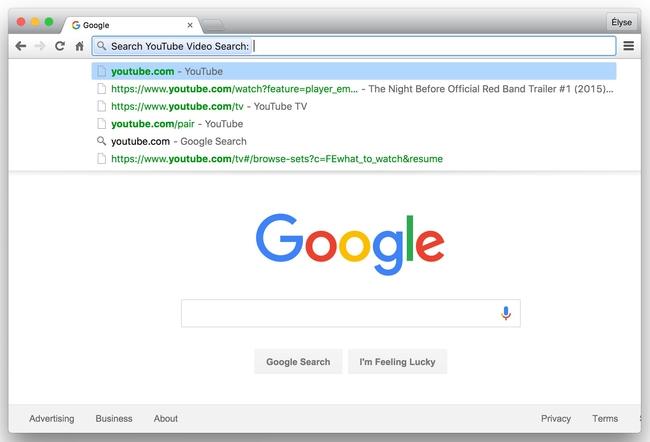This screenshot has height=442, width=650.
Task: Click the Google Search button
Action: (298, 362)
